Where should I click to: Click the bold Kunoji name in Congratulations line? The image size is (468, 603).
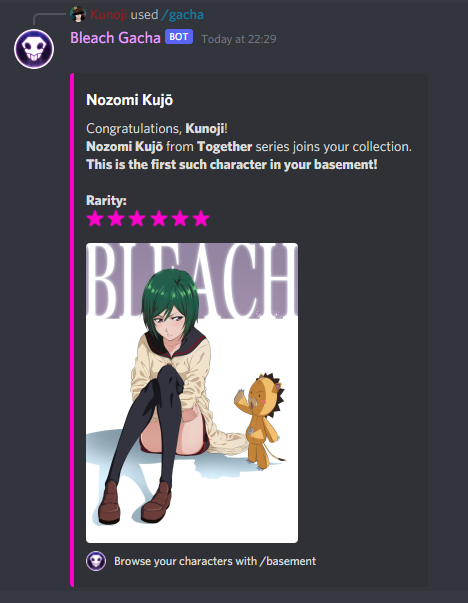tap(205, 128)
